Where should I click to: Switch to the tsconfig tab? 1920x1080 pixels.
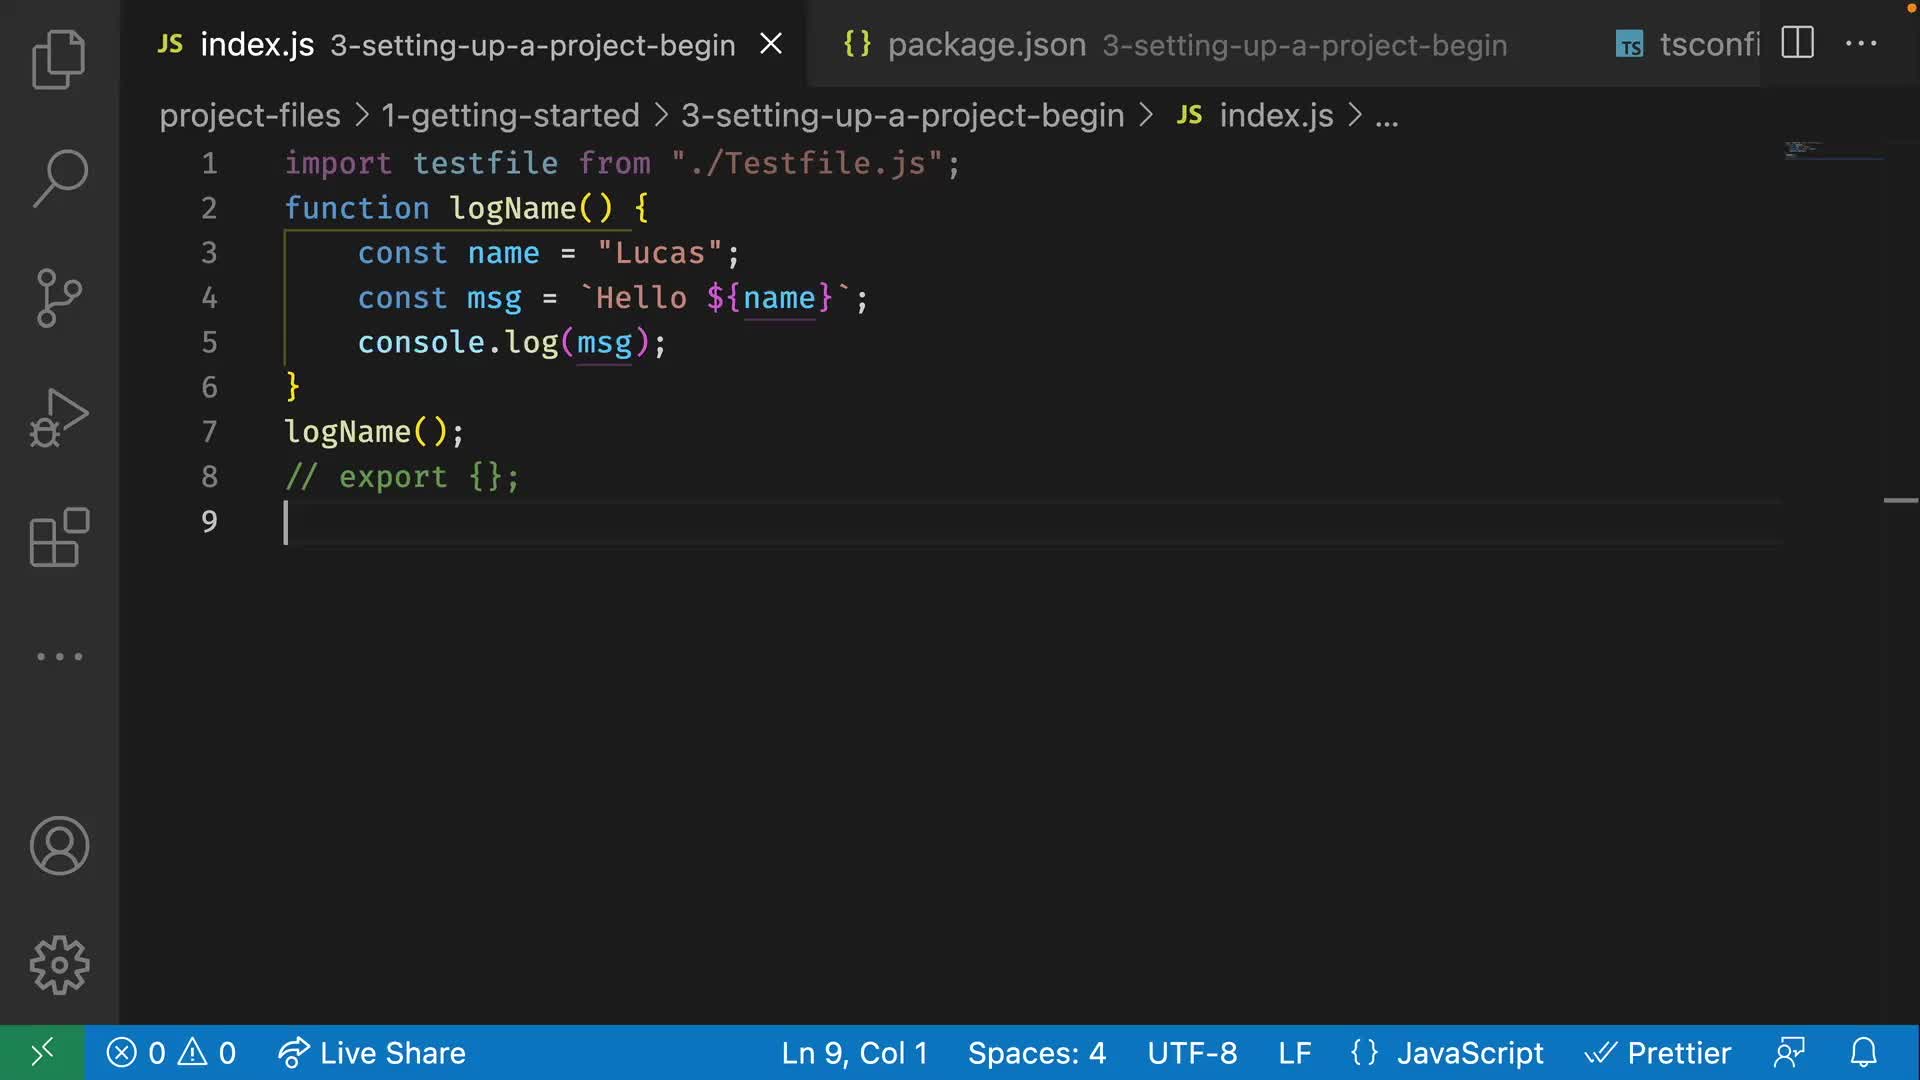coord(1686,44)
